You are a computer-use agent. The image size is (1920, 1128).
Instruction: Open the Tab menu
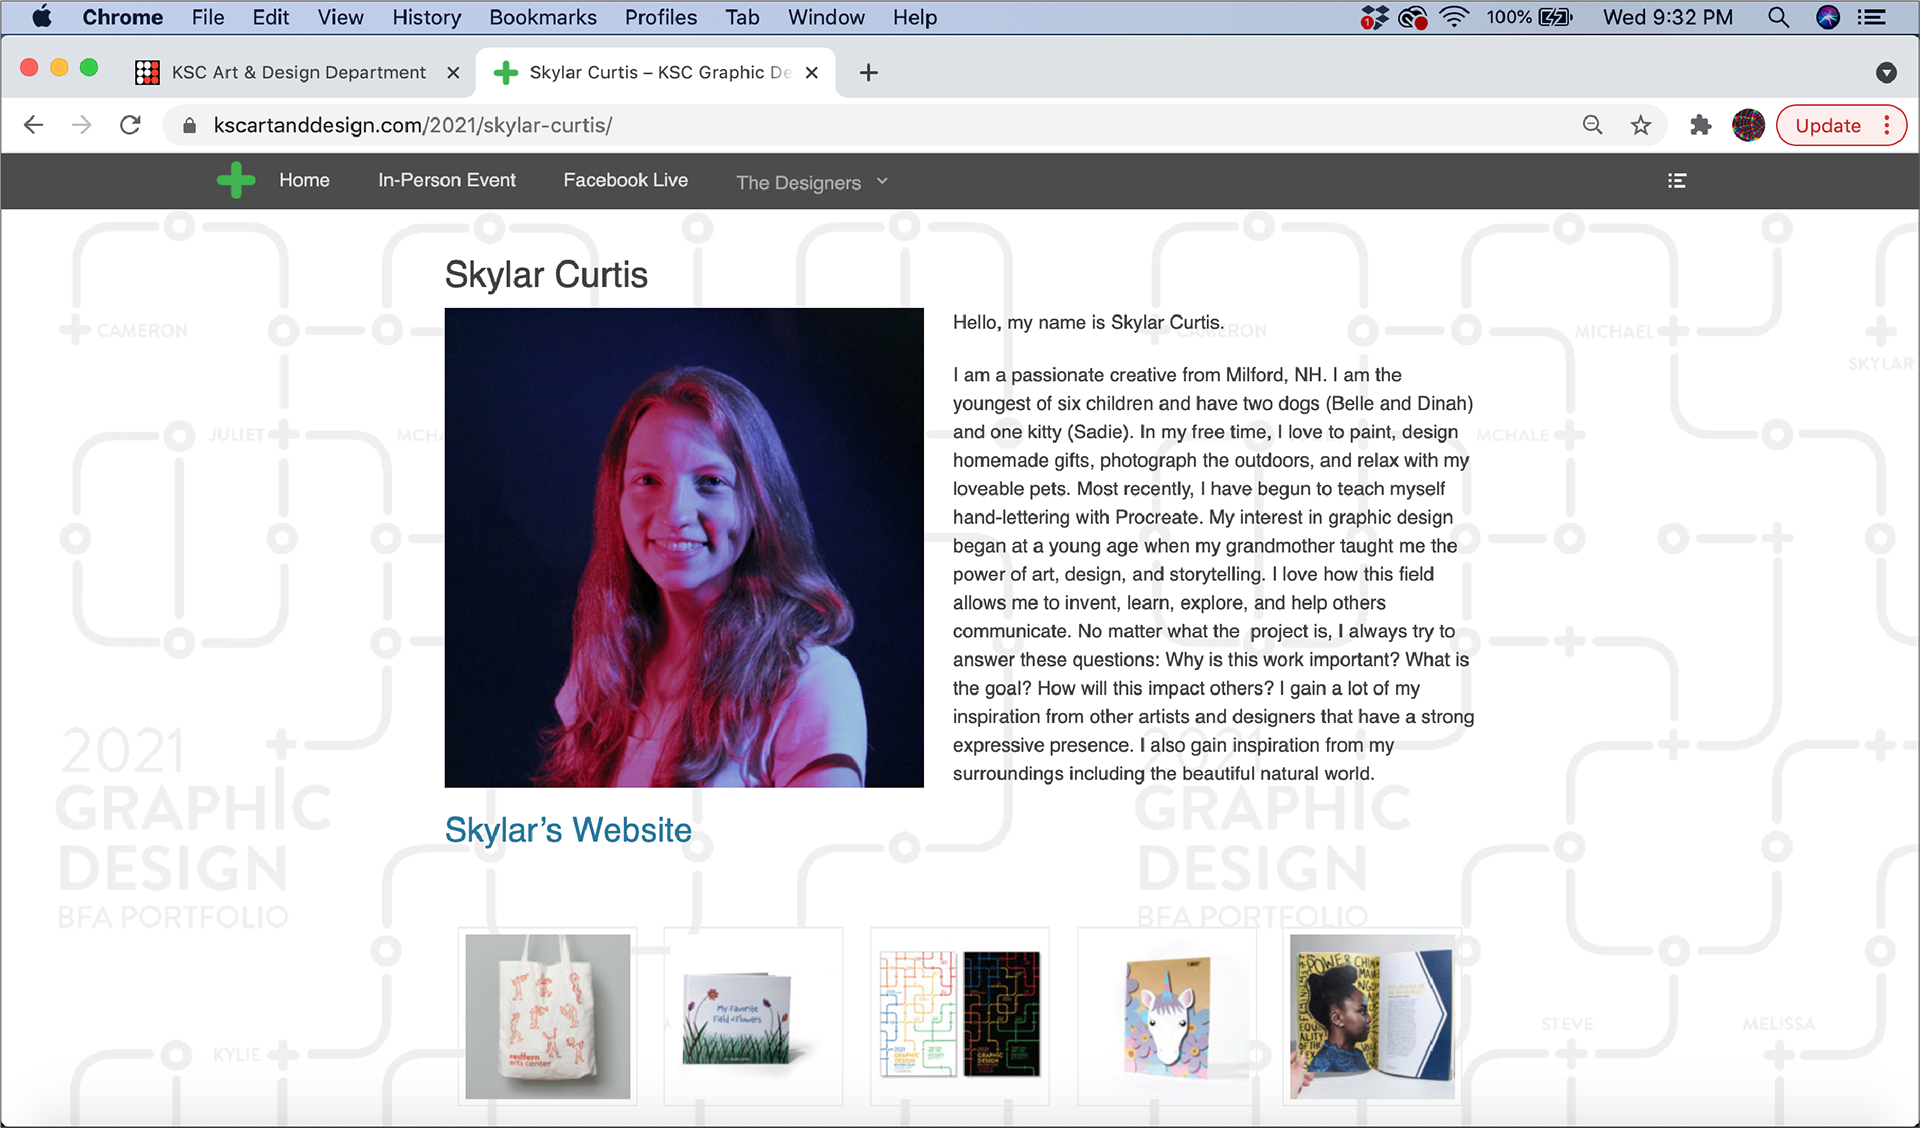[742, 17]
